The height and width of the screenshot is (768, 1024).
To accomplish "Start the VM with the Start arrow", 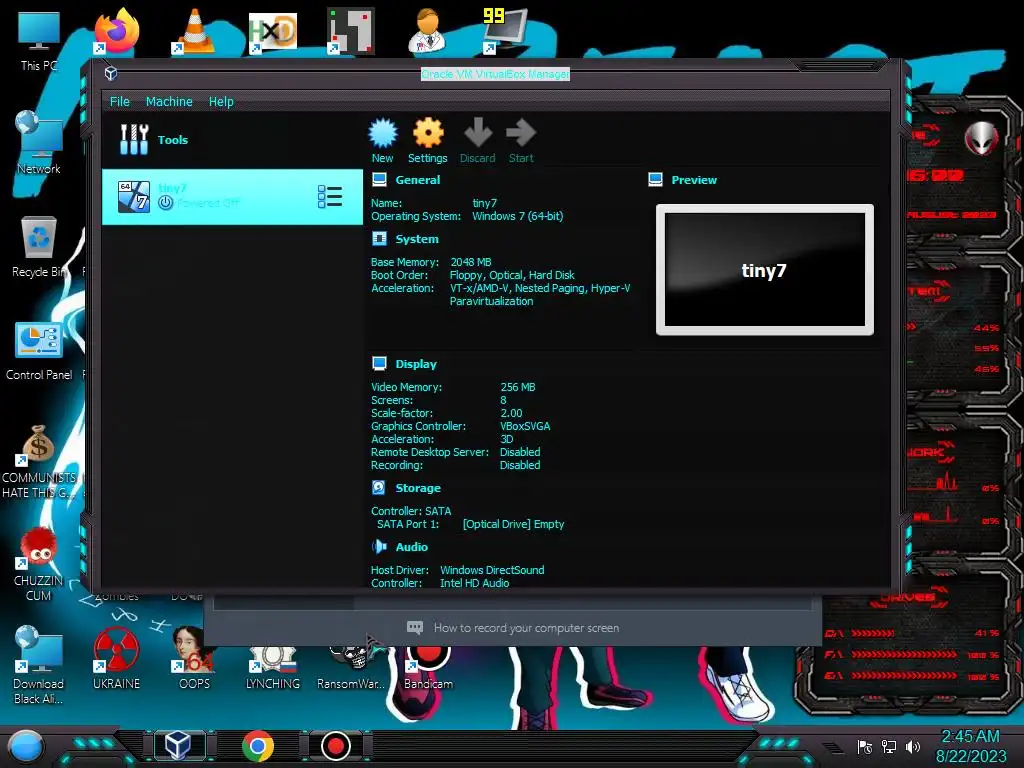I will click(521, 133).
